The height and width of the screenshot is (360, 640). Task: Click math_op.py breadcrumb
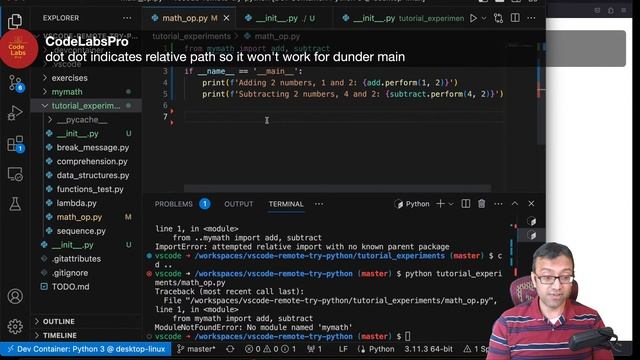click(277, 36)
